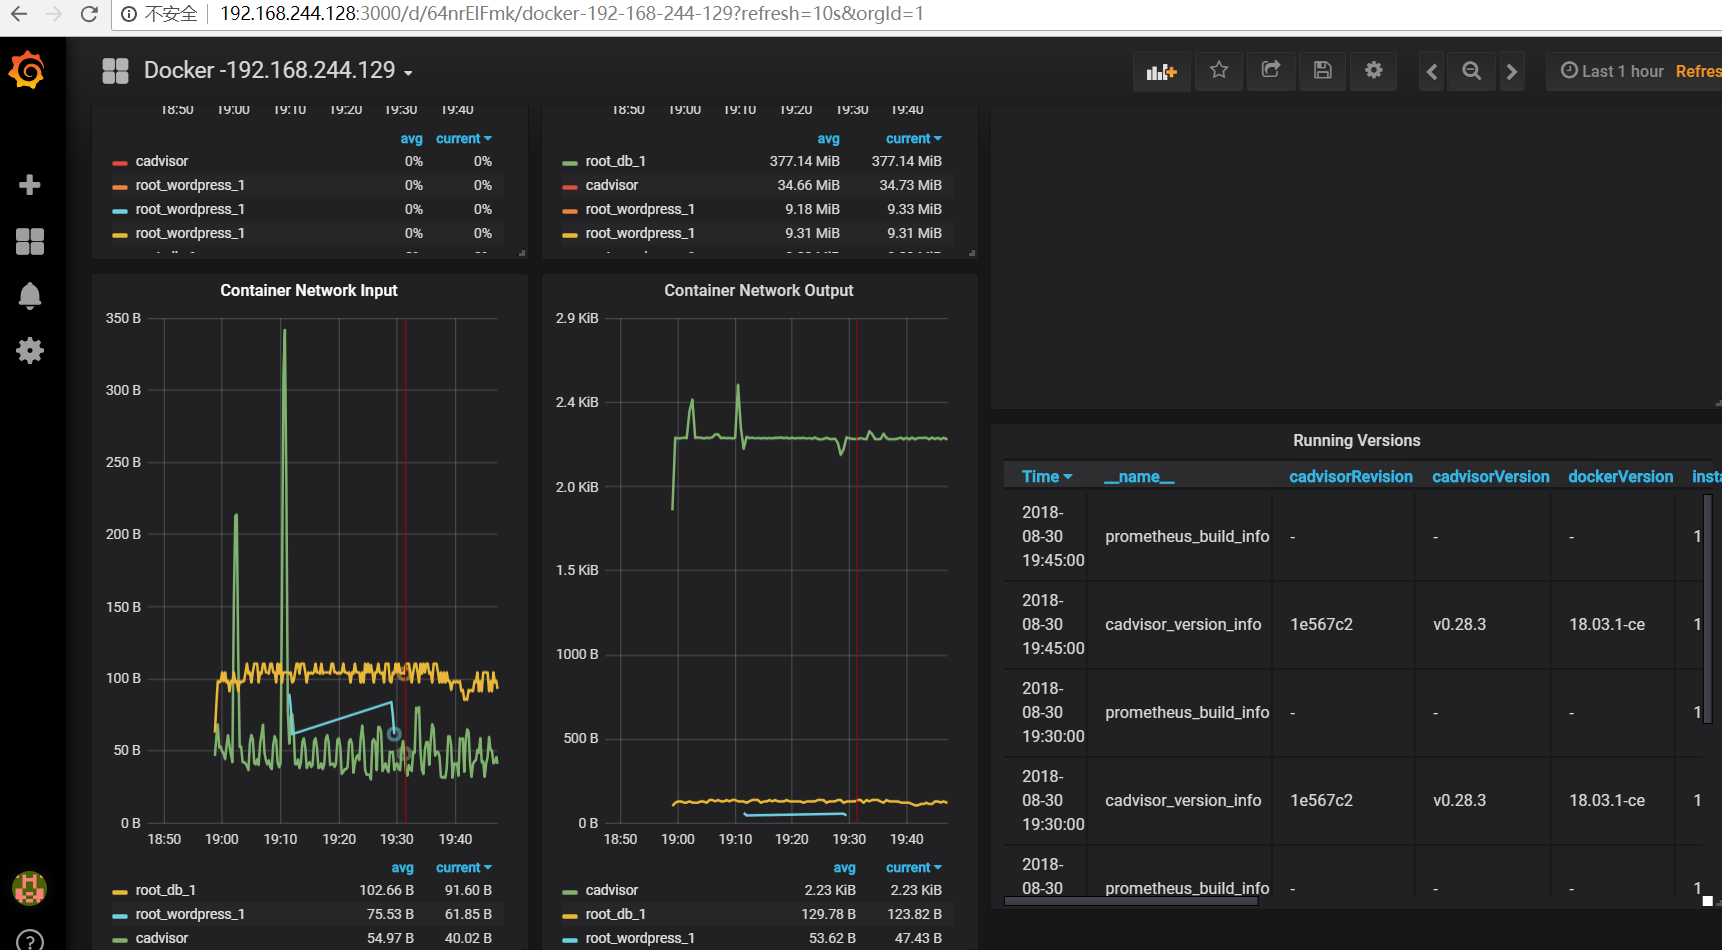
Task: Toggle root_wordpress_1 in Network Output legend
Action: pyautogui.click(x=640, y=938)
